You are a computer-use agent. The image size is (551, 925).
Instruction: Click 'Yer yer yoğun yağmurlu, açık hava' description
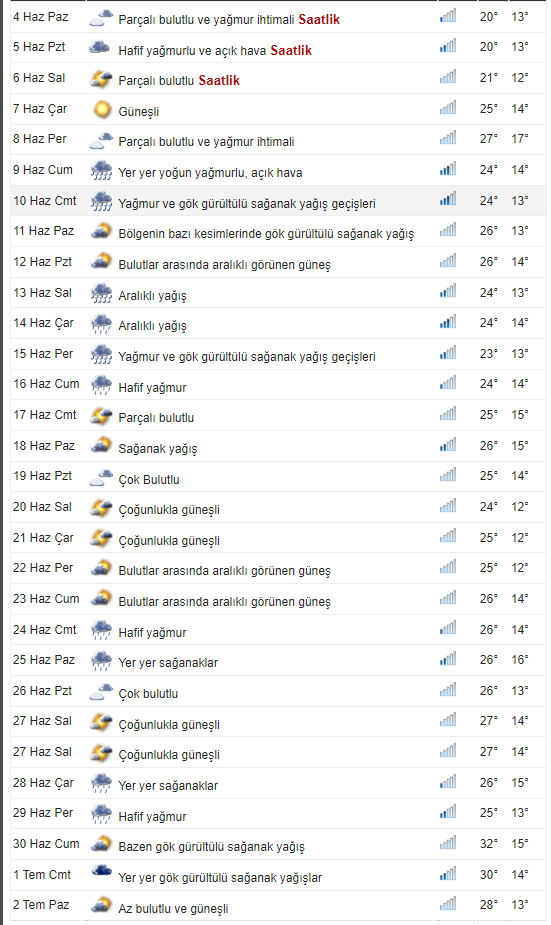[x=210, y=173]
